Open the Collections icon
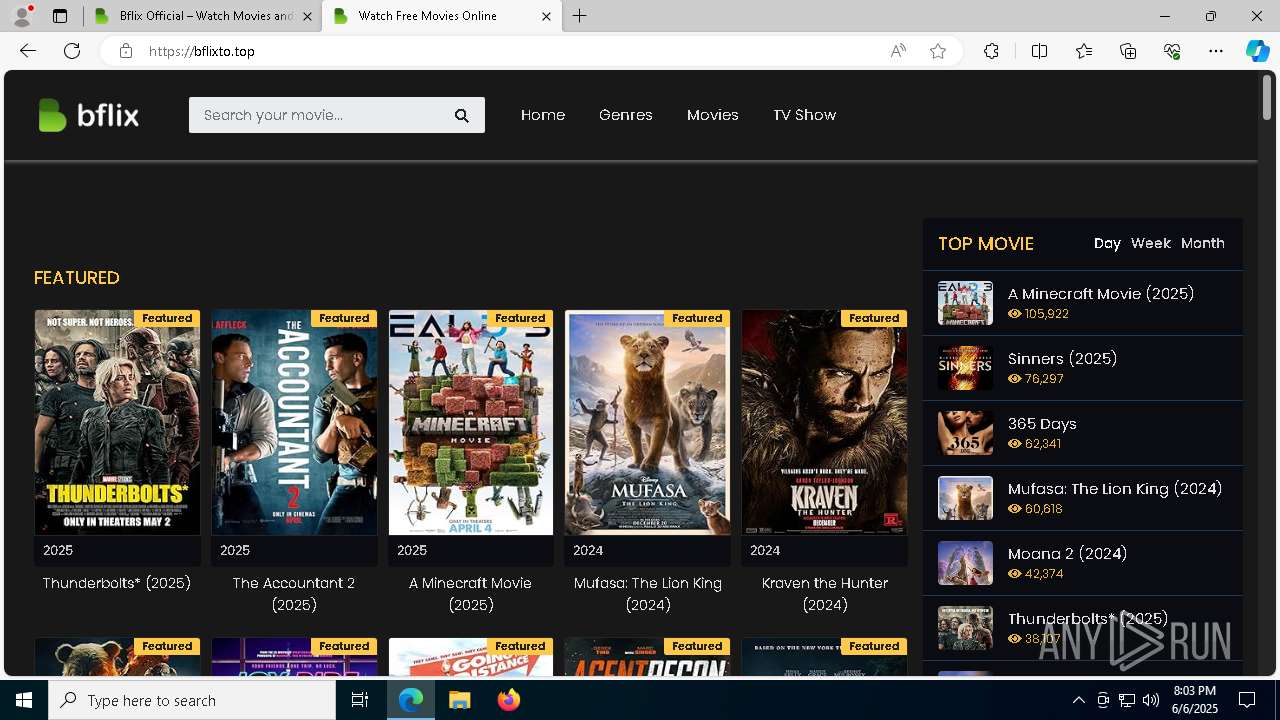Viewport: 1280px width, 720px height. (x=1128, y=51)
